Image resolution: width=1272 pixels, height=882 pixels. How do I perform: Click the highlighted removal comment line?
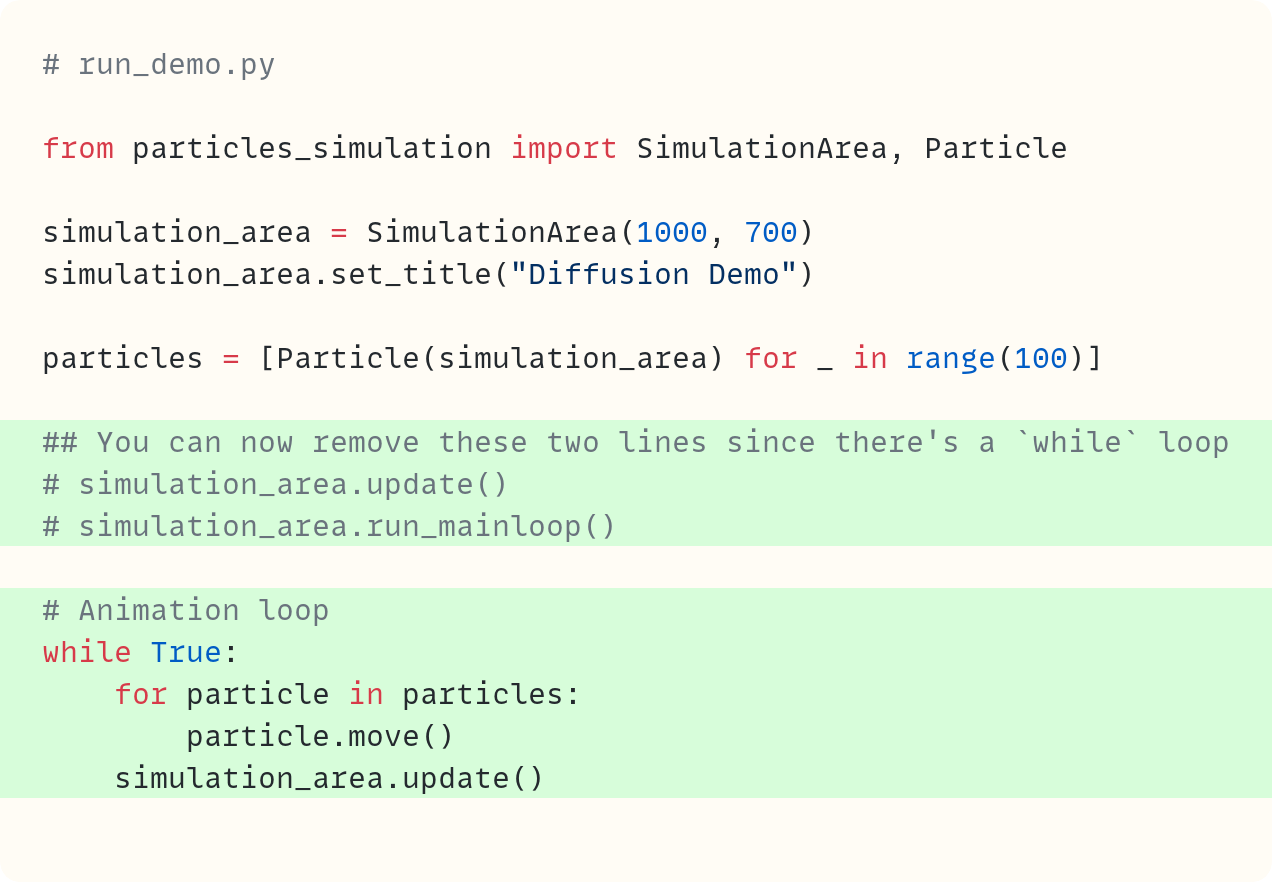click(635, 442)
